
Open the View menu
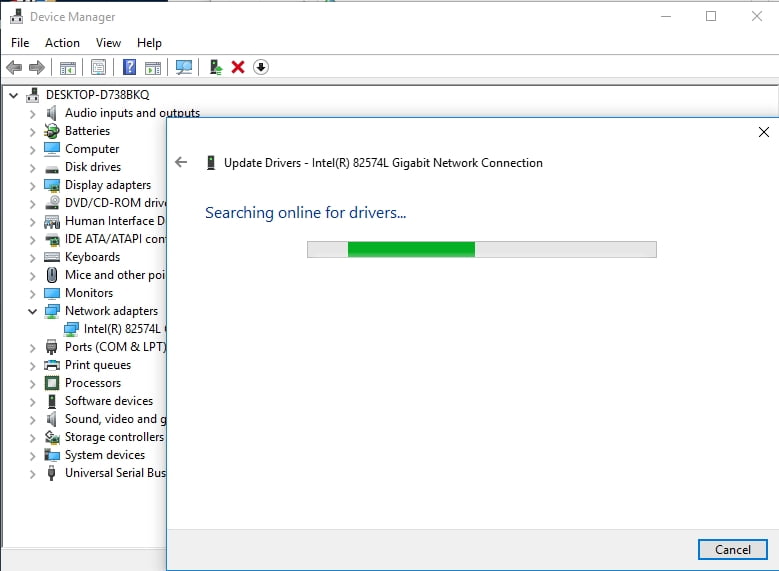coord(108,43)
